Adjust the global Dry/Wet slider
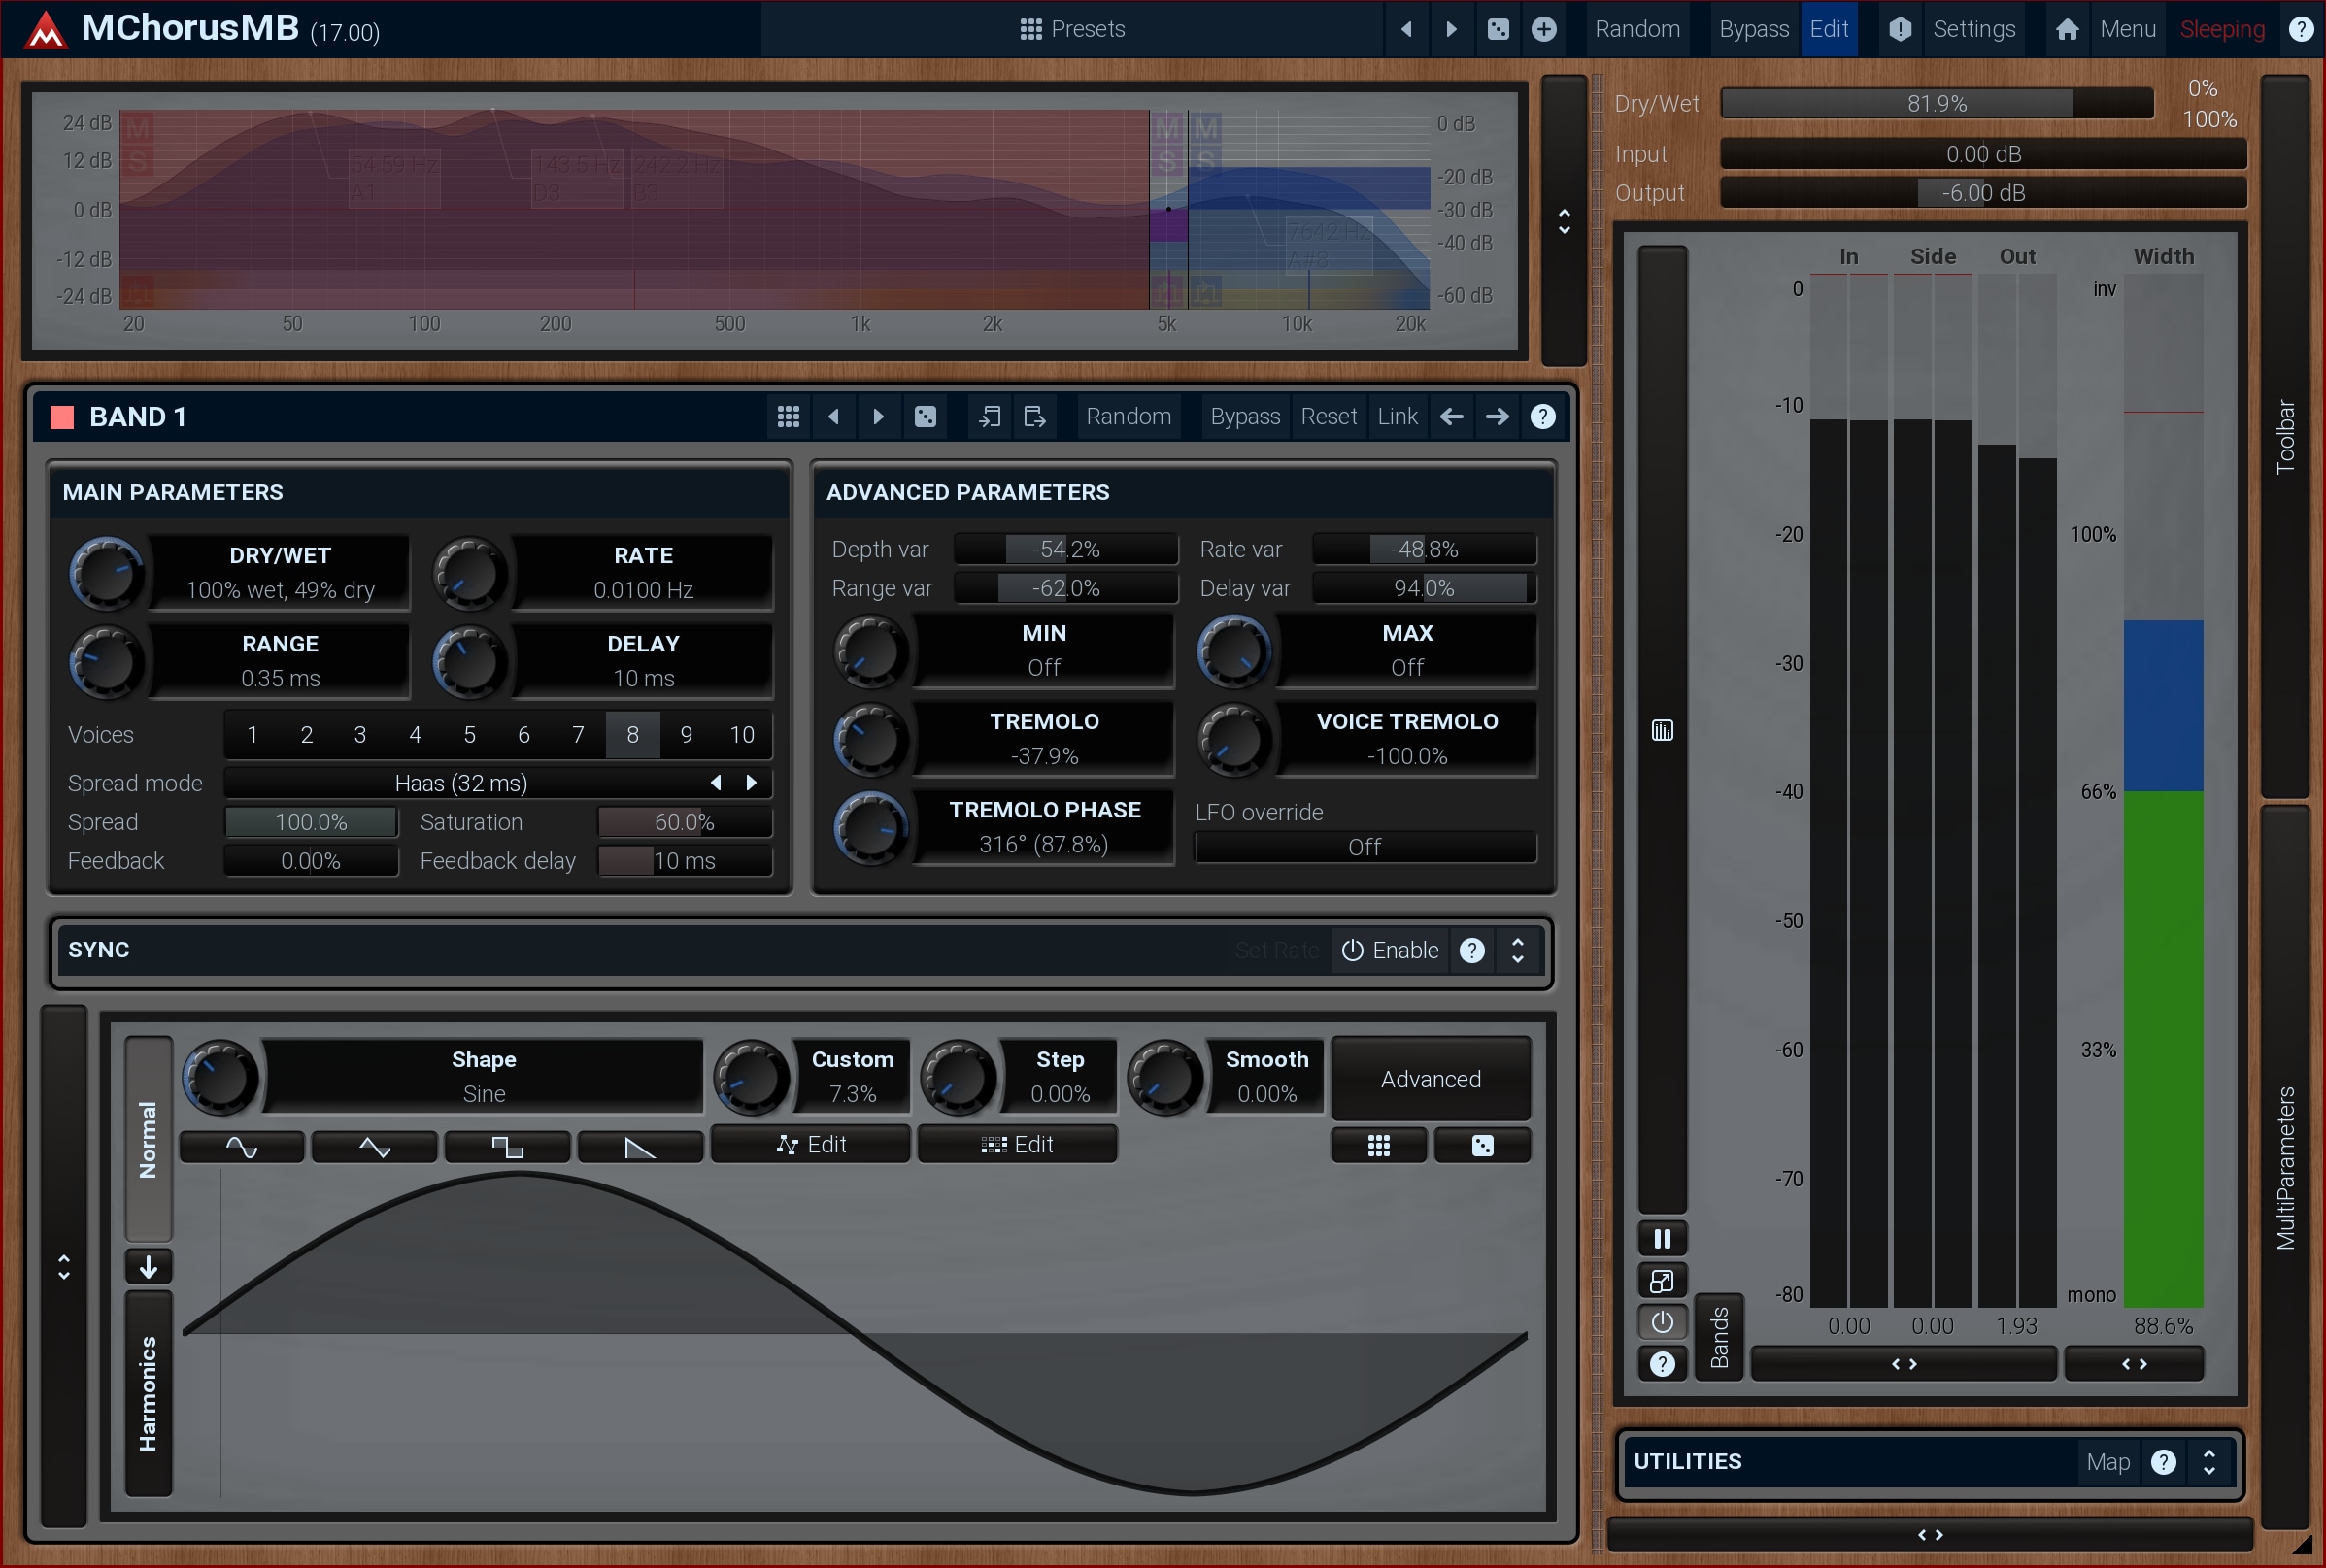 1936,104
